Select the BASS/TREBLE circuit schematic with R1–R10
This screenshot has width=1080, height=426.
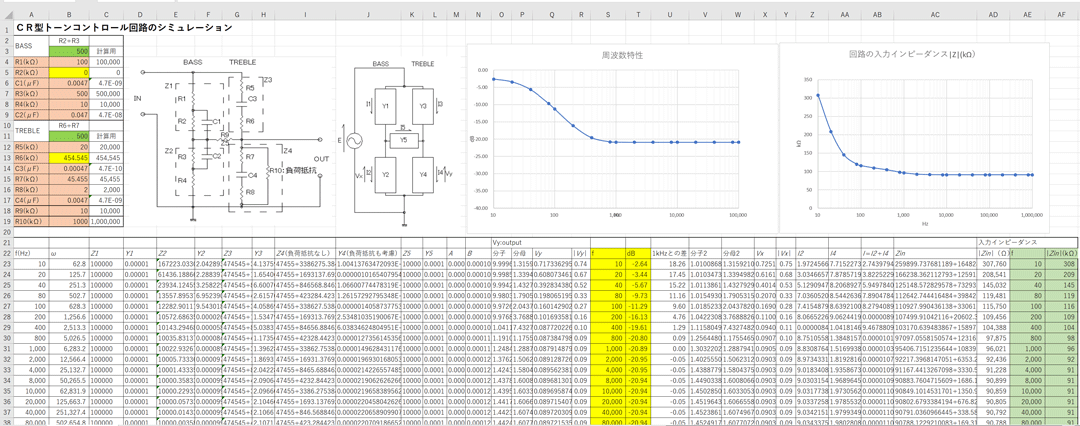[232, 140]
